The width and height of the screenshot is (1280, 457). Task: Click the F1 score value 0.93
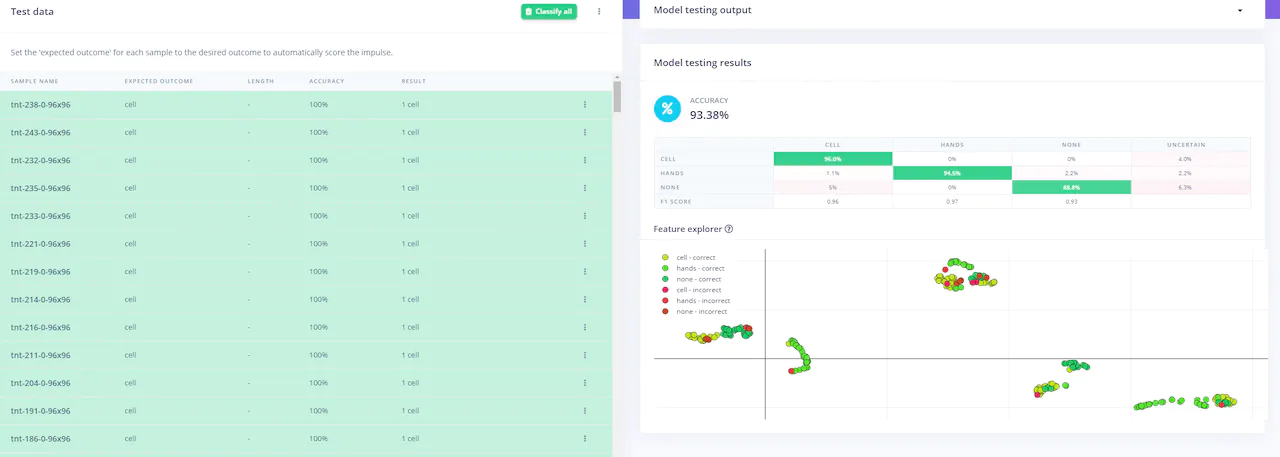tap(1071, 202)
